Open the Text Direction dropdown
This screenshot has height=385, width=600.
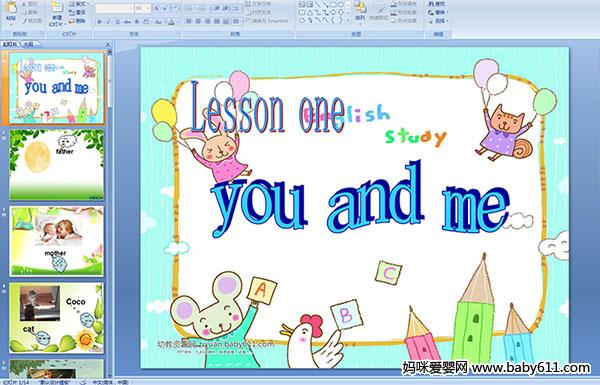(x=261, y=4)
